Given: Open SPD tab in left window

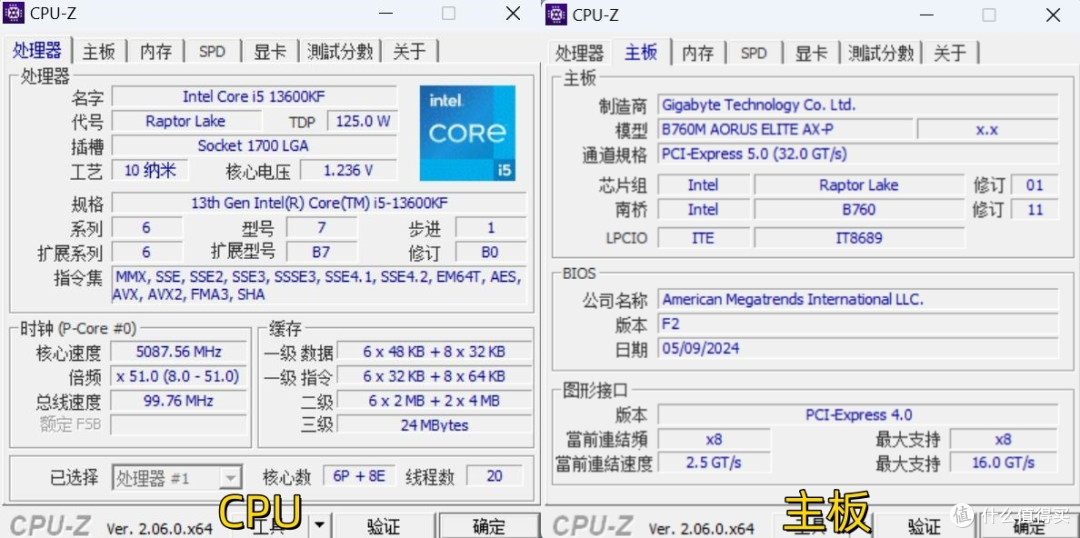Looking at the screenshot, I should (x=212, y=52).
